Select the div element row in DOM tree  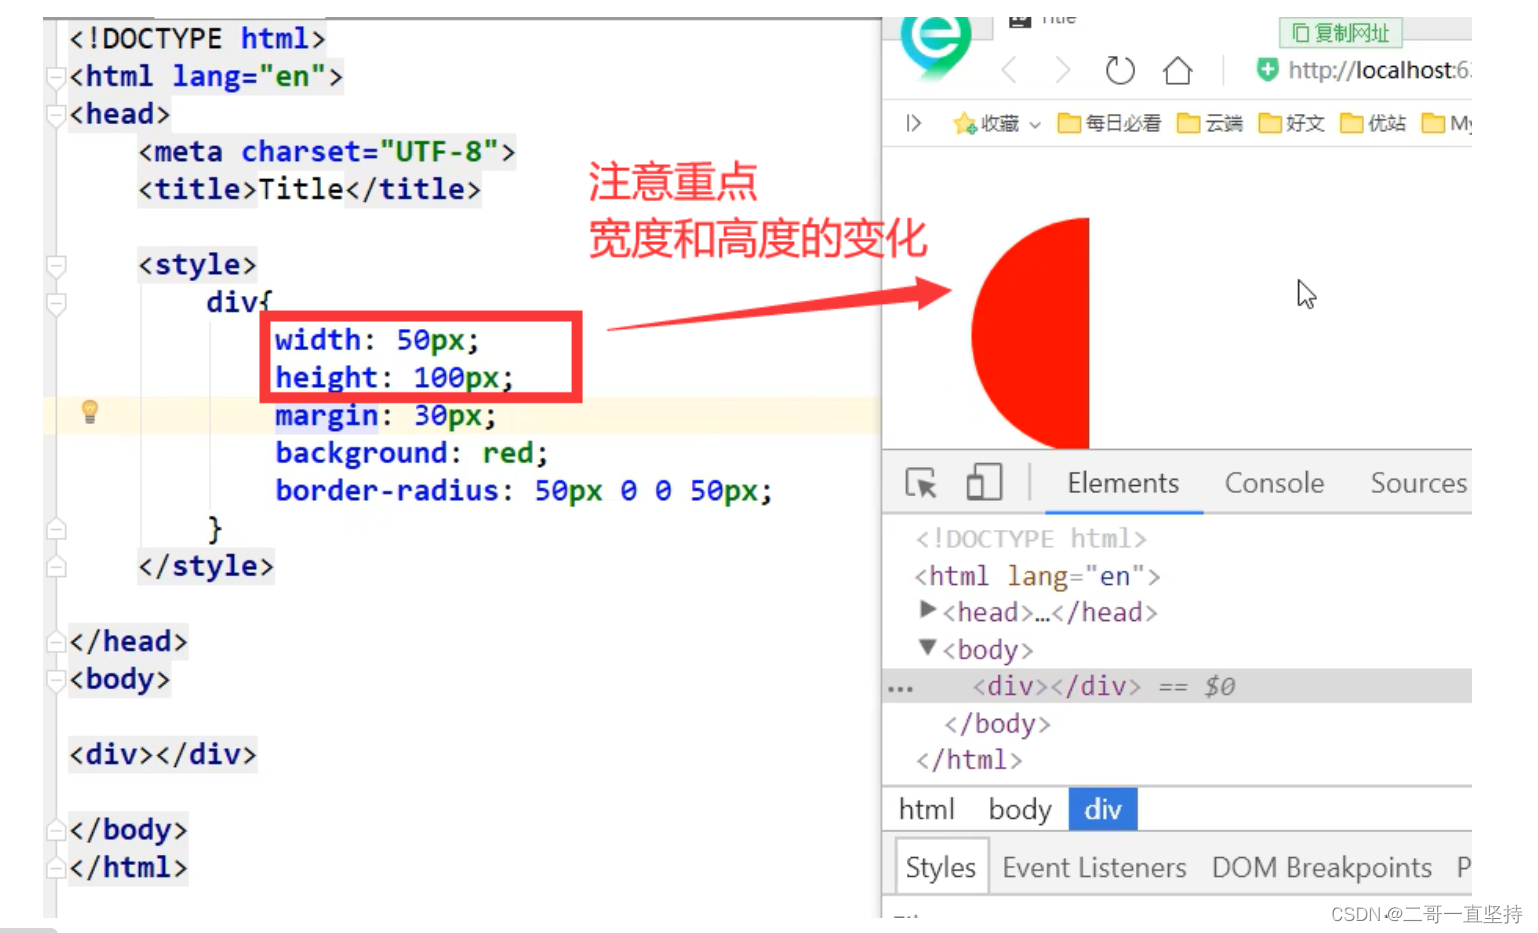click(1177, 686)
